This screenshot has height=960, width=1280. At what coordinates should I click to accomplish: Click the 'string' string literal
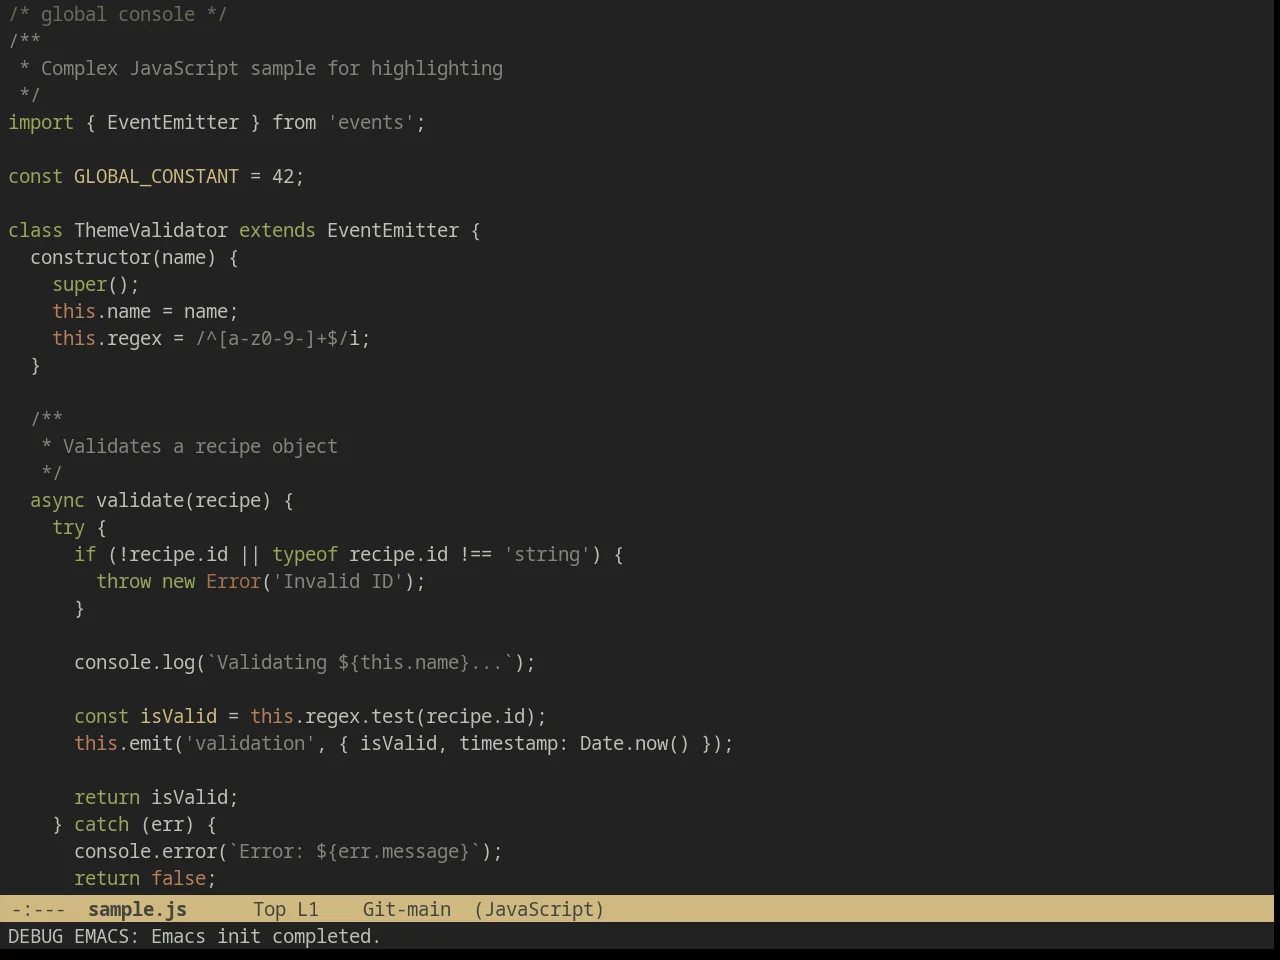(x=547, y=555)
